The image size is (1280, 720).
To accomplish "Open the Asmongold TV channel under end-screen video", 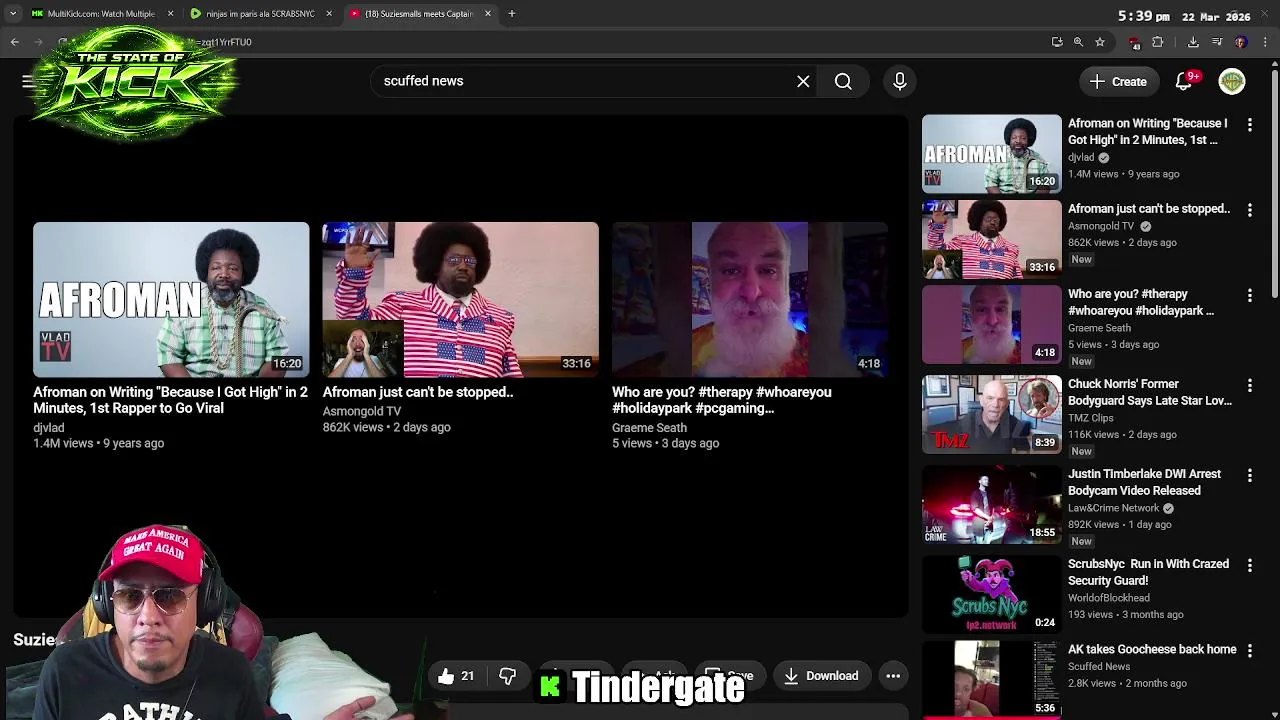I will [x=361, y=411].
